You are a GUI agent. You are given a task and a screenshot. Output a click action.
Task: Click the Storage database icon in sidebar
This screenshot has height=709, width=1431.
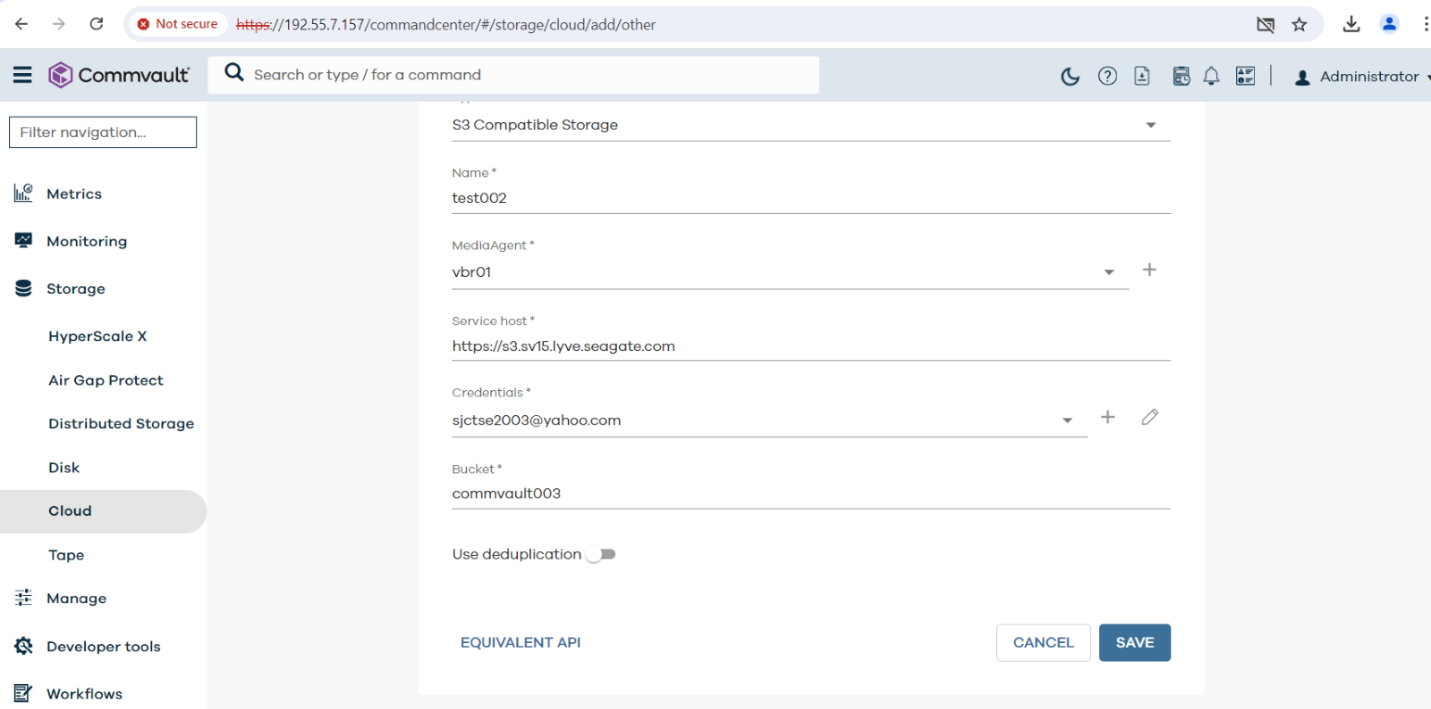[x=23, y=289]
